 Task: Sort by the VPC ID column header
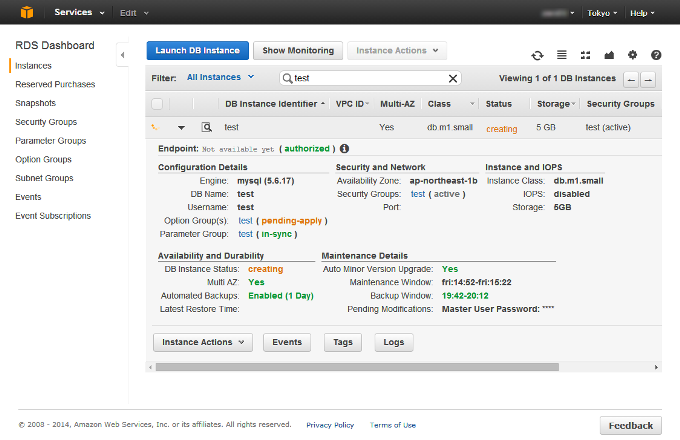tap(352, 104)
